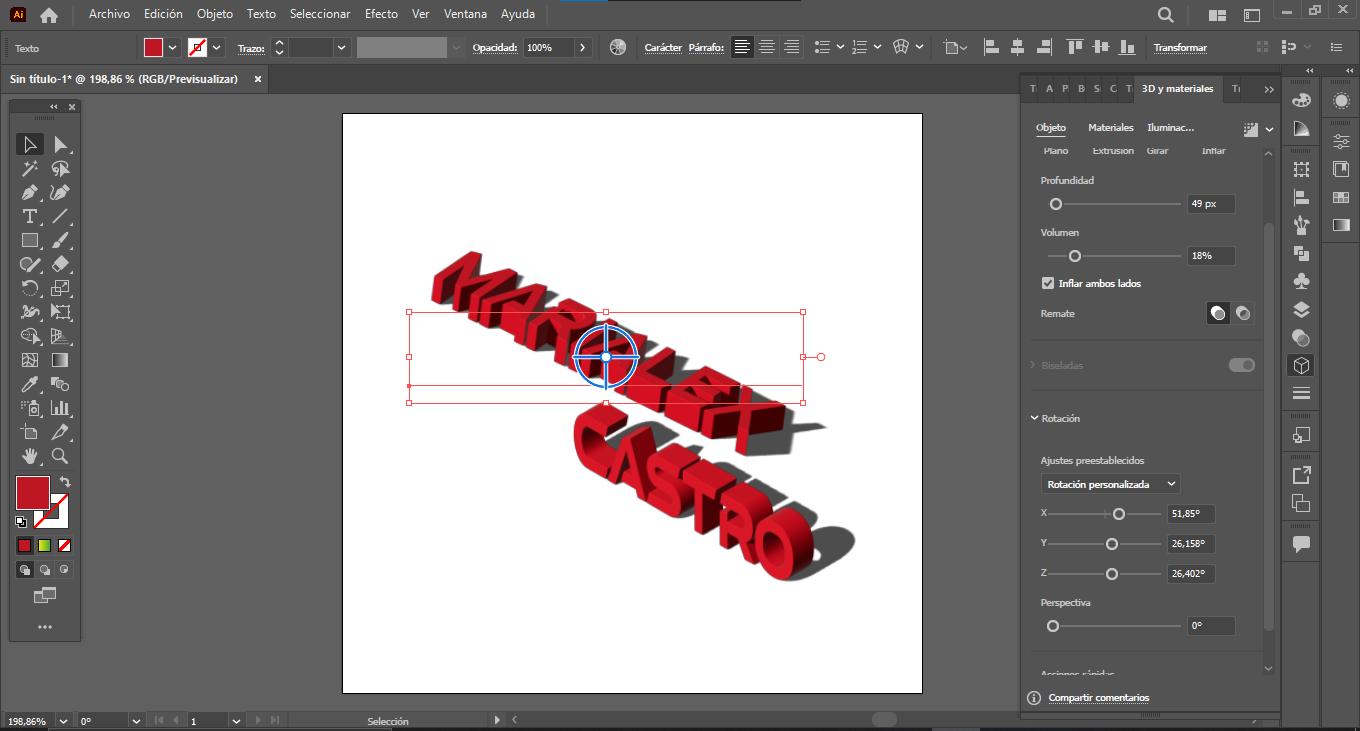Open the Carácter panel link

point(663,48)
